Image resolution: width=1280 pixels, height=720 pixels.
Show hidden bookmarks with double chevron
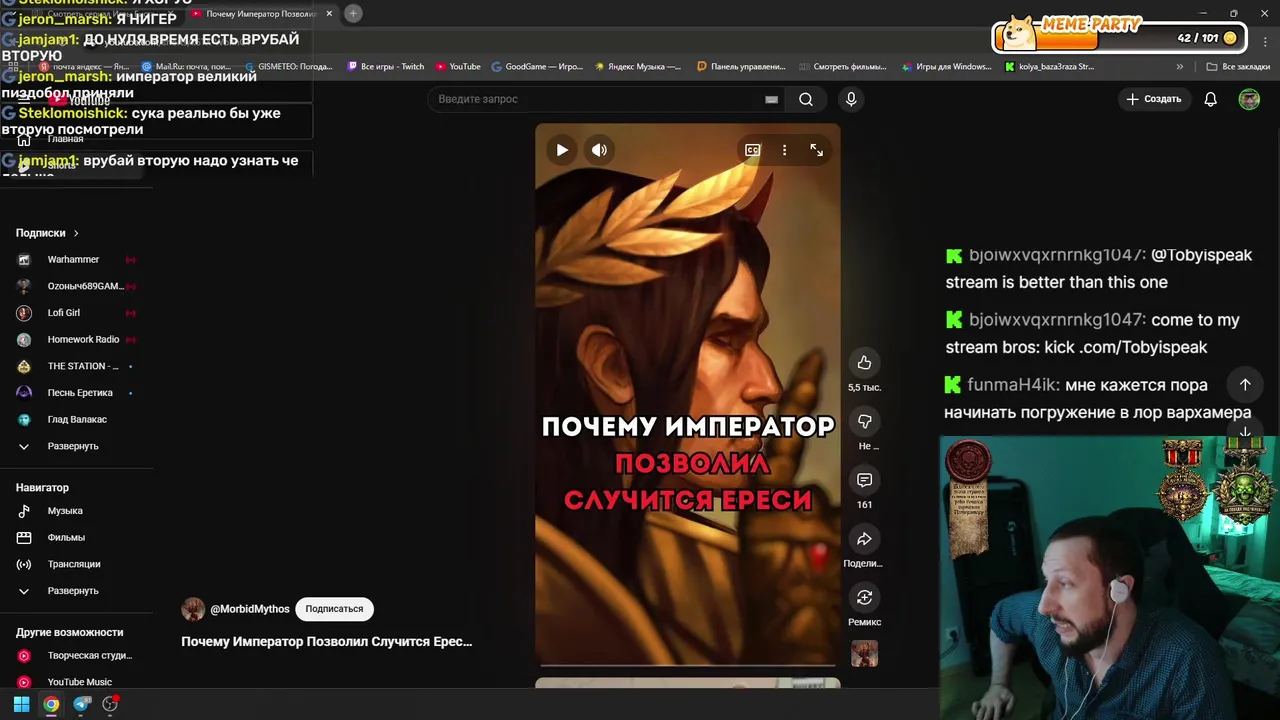click(x=1180, y=67)
